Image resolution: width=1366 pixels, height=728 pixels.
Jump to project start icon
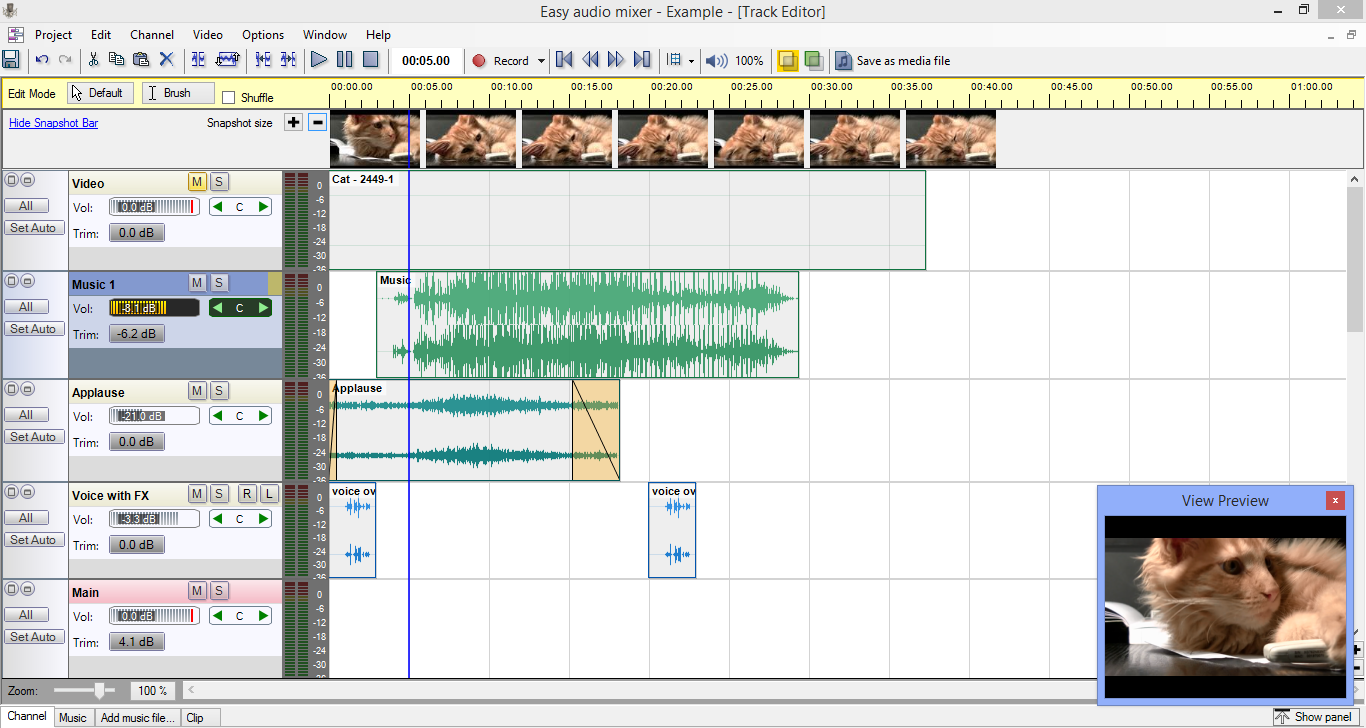point(564,60)
